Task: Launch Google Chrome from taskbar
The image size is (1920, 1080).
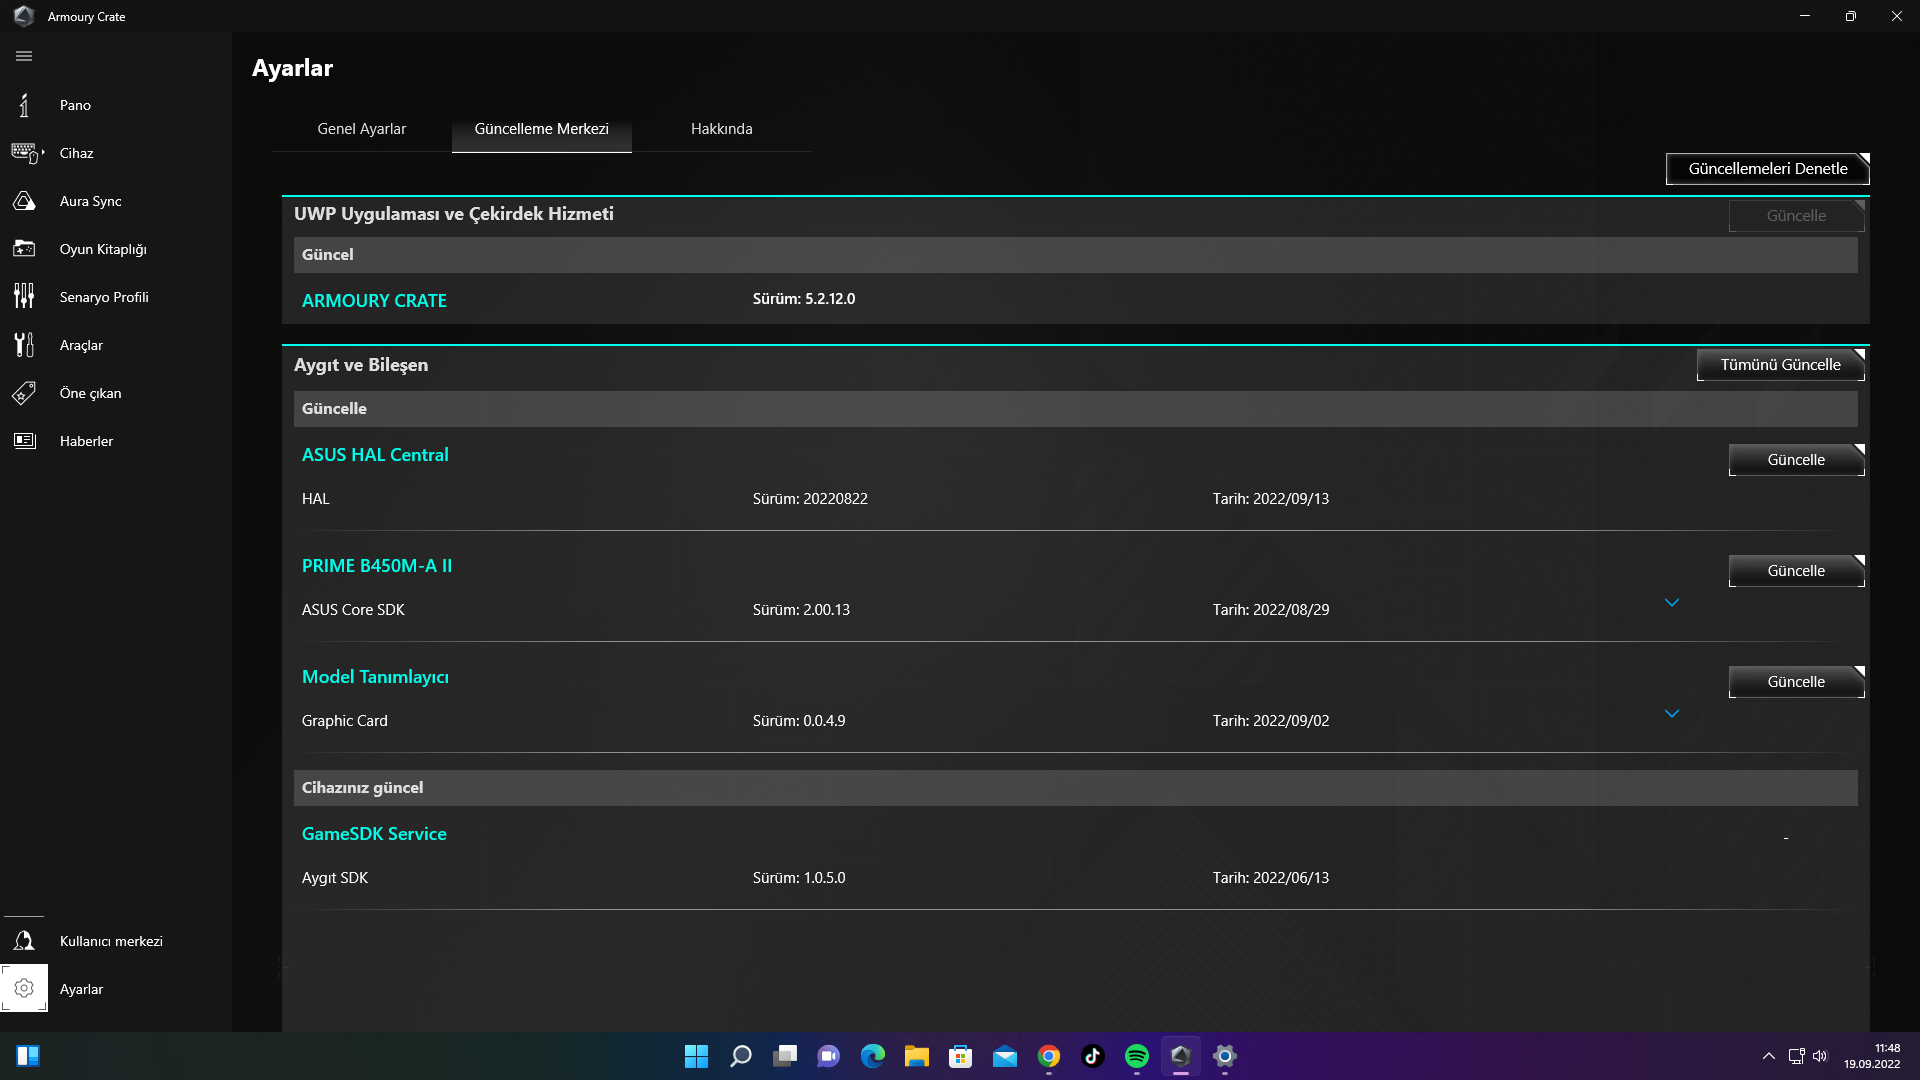Action: (1048, 1056)
